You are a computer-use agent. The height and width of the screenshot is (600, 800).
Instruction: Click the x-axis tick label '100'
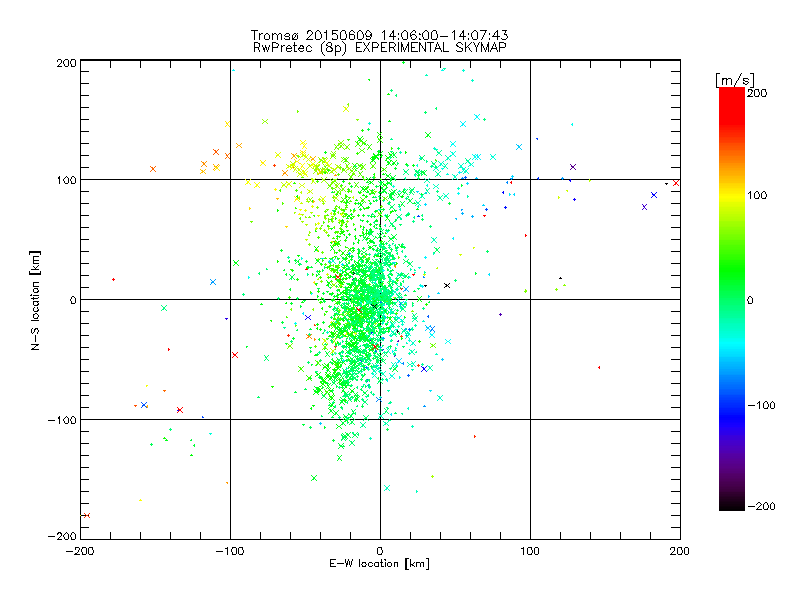coord(530,551)
